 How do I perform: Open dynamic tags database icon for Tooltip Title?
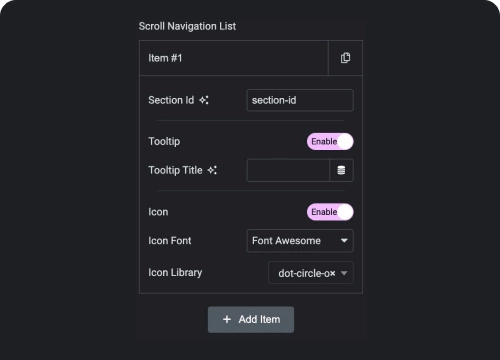[341, 170]
